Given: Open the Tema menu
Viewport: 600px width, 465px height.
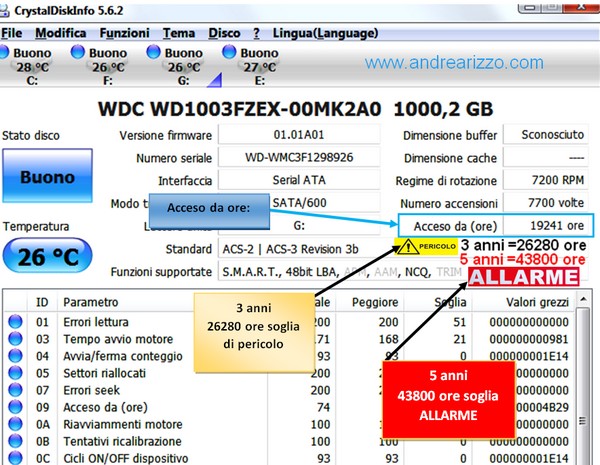Looking at the screenshot, I should (x=179, y=33).
